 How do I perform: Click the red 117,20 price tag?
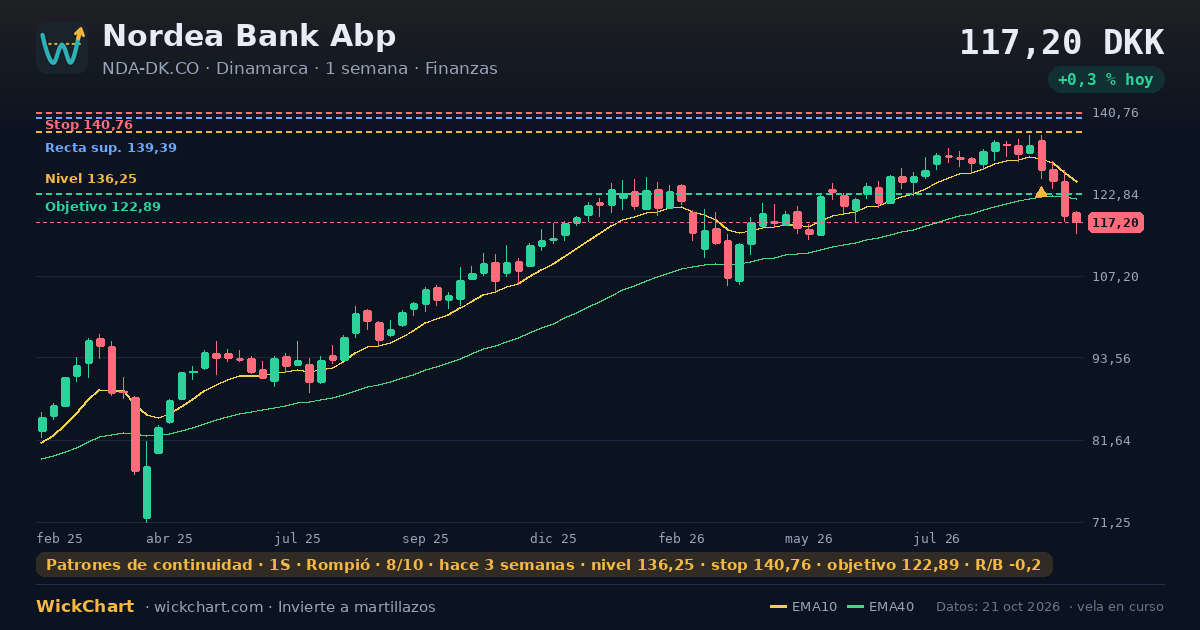pyautogui.click(x=1116, y=223)
